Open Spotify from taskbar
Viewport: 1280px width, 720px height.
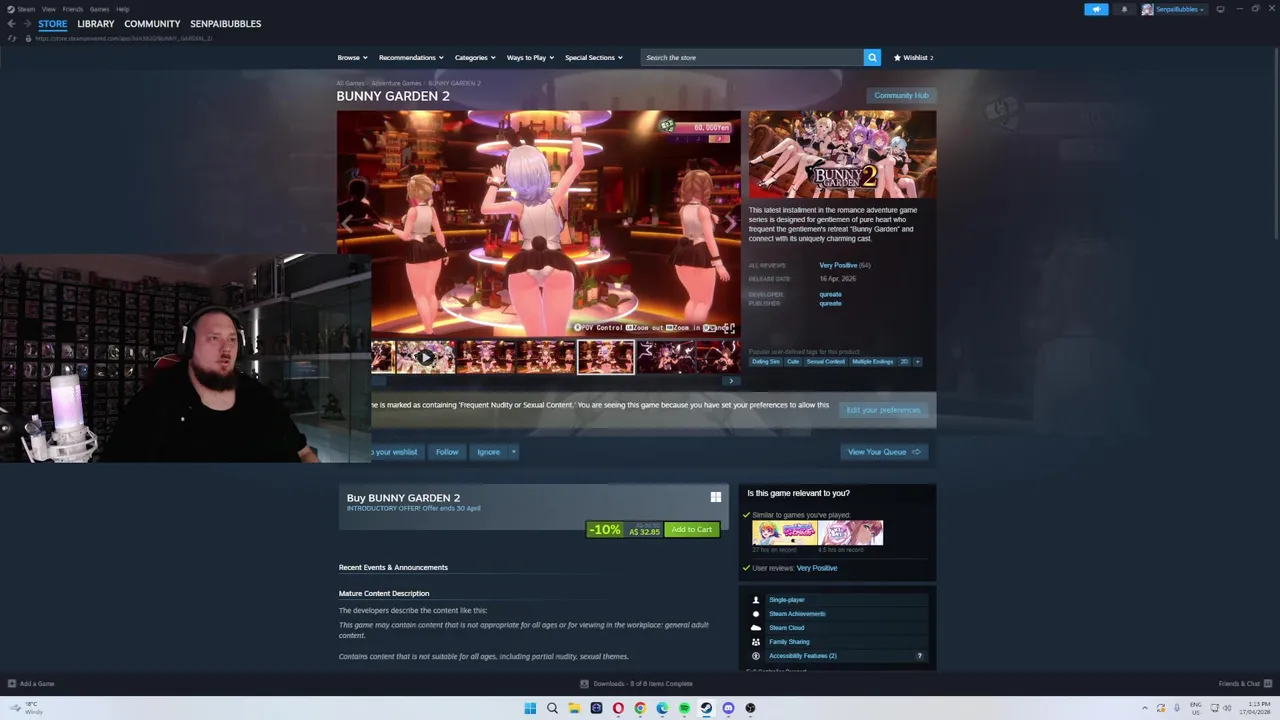point(684,708)
